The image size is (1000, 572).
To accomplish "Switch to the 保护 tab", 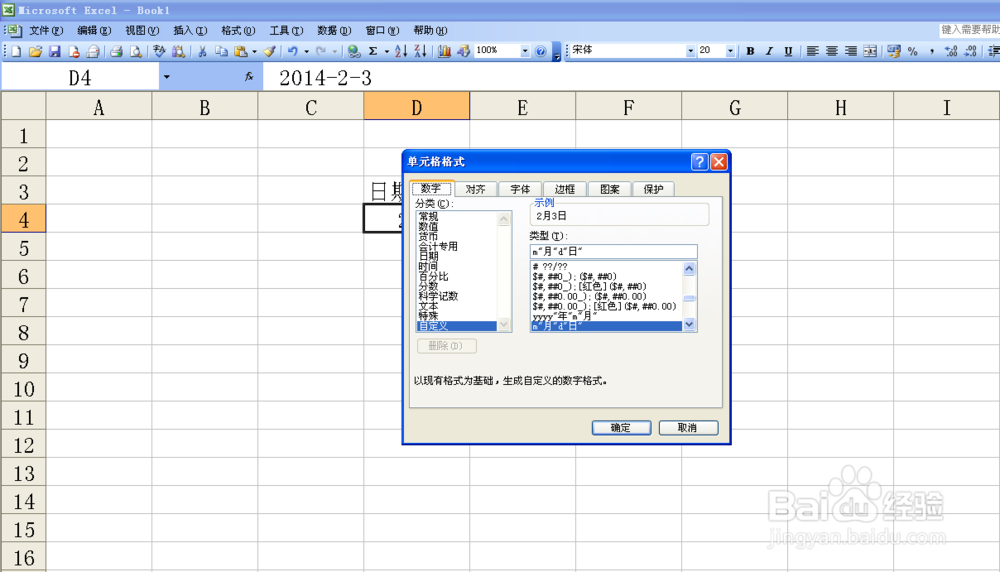I will 653,189.
